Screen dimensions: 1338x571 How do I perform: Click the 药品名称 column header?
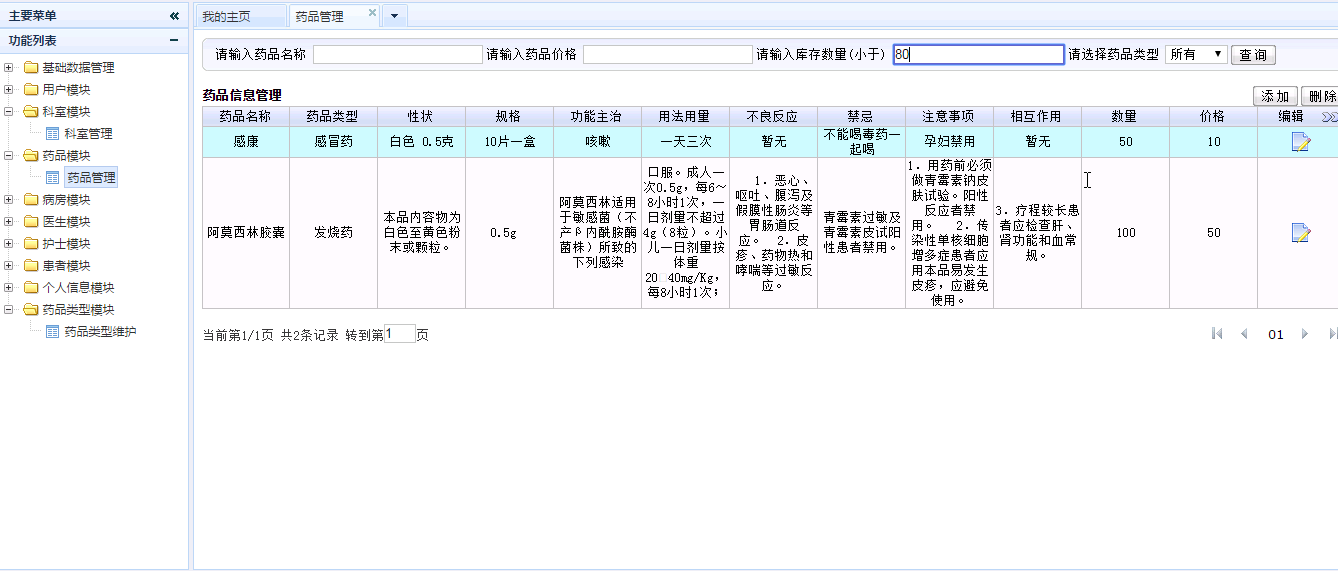[245, 117]
